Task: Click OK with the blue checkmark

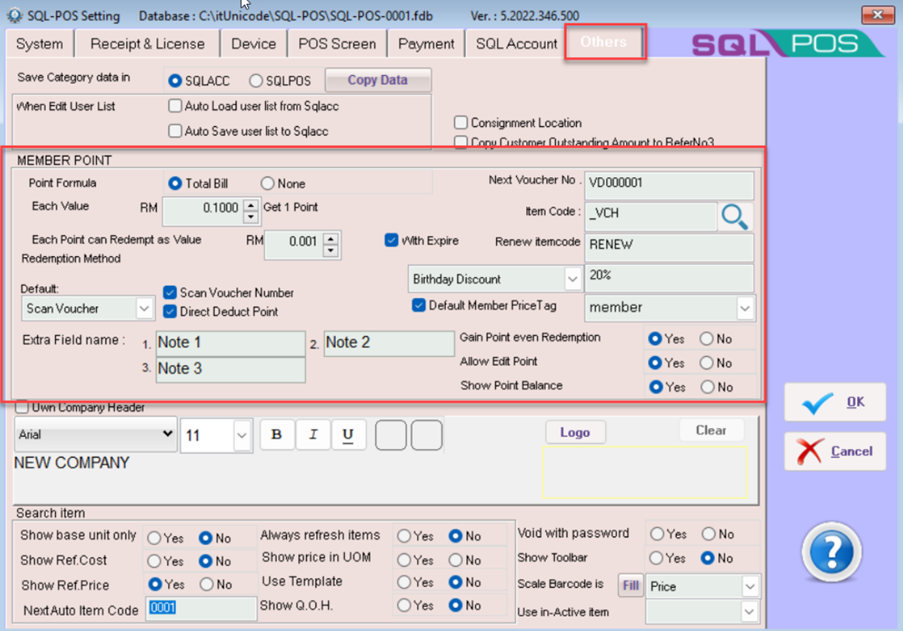Action: coord(834,402)
